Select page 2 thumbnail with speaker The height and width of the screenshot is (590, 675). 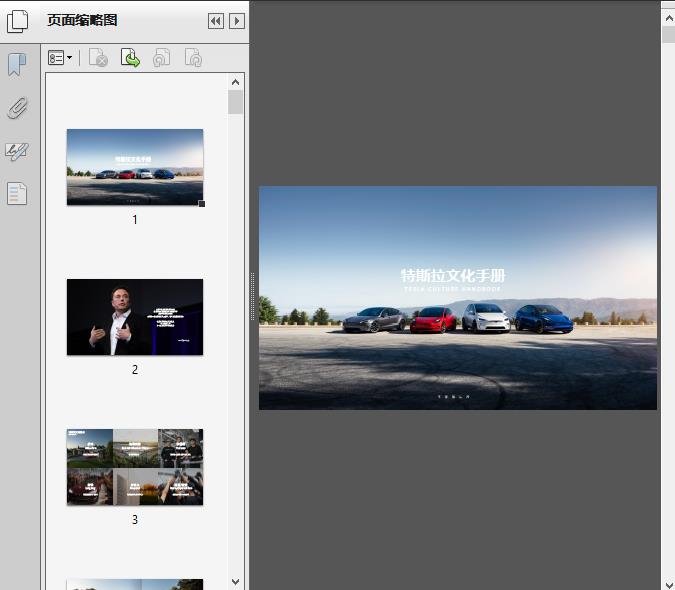(135, 317)
